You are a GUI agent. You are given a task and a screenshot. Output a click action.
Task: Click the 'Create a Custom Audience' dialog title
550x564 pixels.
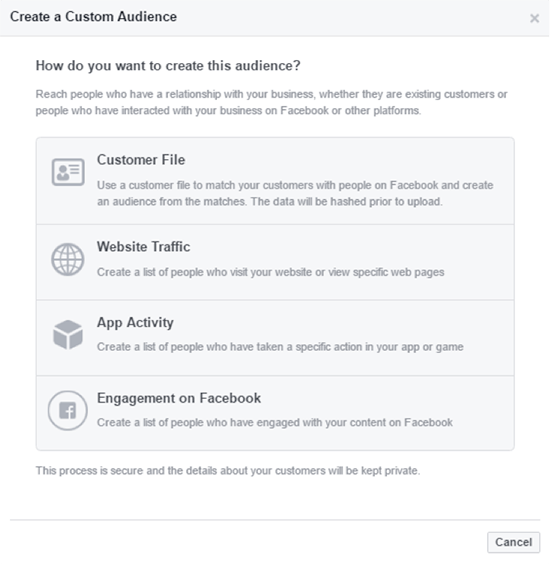point(94,17)
